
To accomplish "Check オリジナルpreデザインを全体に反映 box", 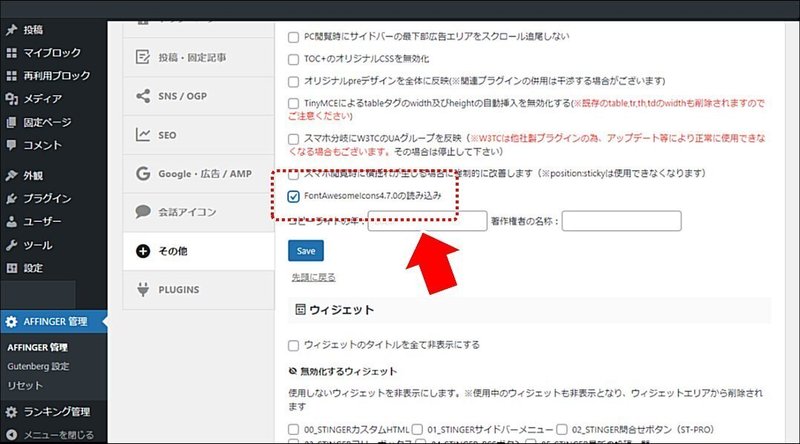I will (x=293, y=82).
